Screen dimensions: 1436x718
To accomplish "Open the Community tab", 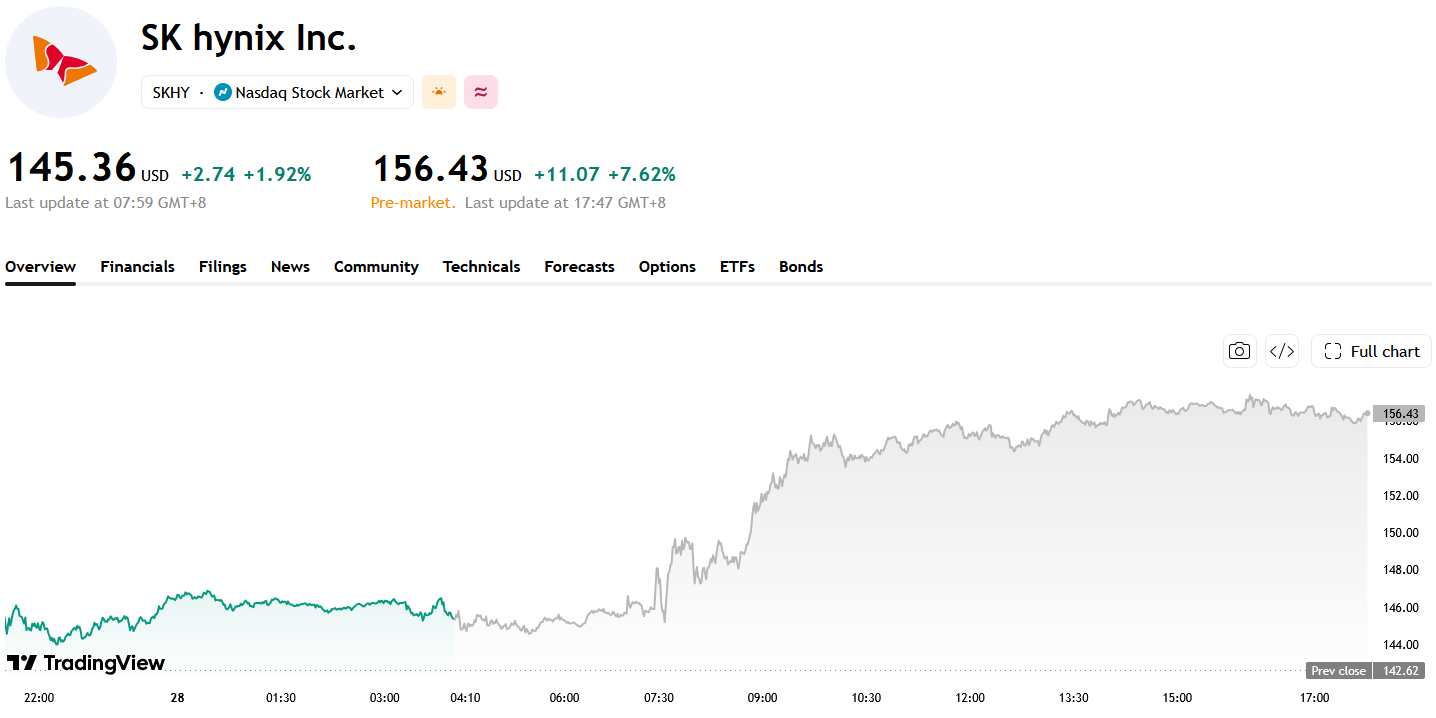I will (376, 267).
